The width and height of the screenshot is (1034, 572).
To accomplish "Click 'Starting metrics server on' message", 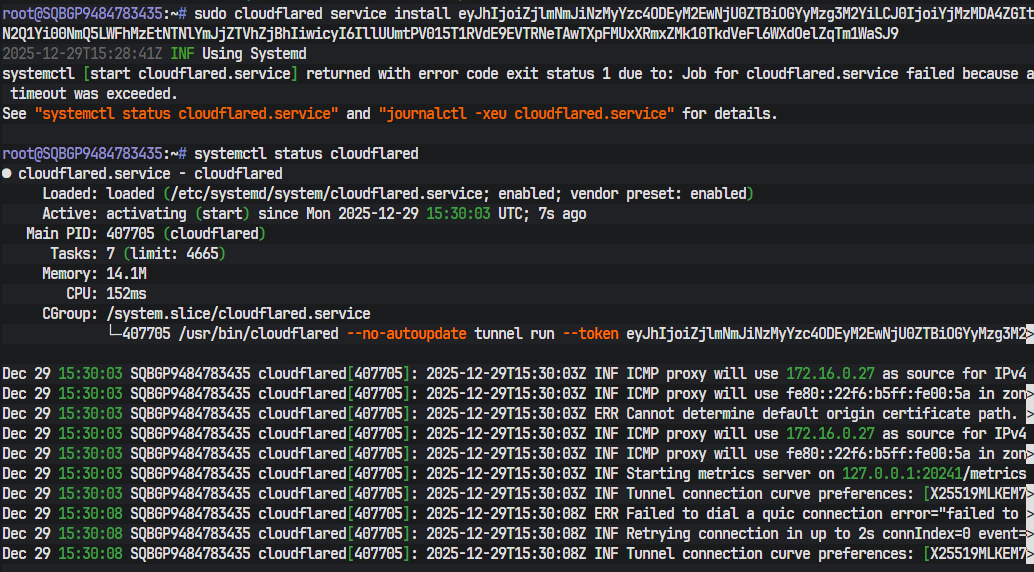I will pos(730,474).
